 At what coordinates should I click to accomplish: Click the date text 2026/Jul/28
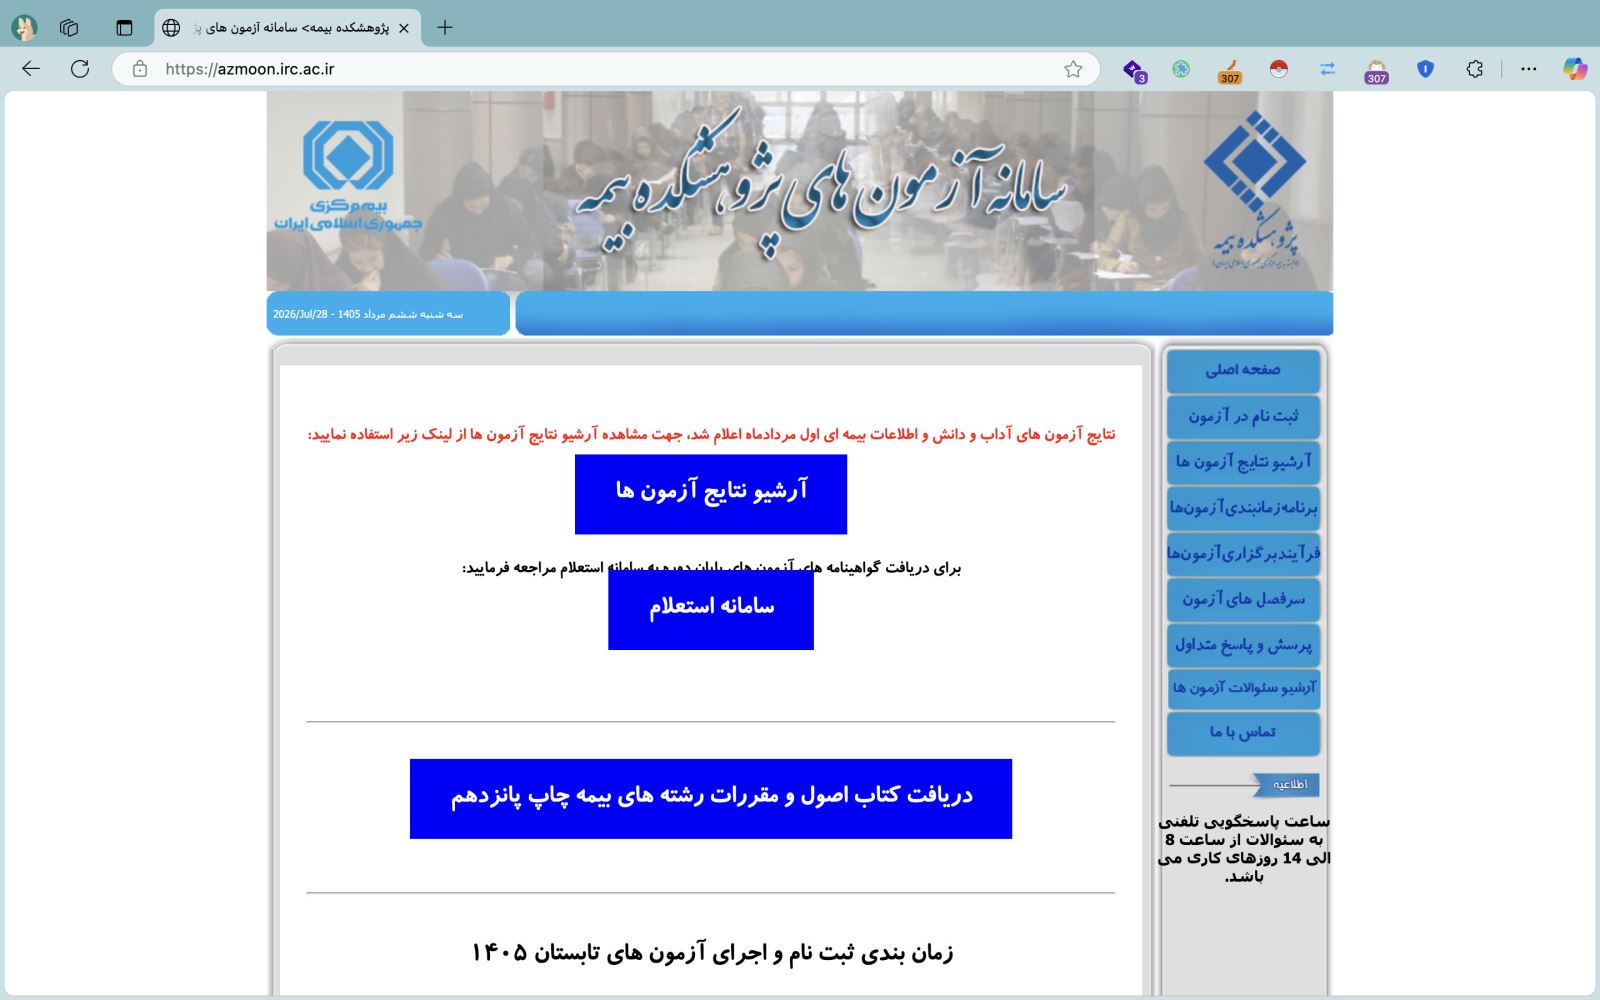[300, 314]
